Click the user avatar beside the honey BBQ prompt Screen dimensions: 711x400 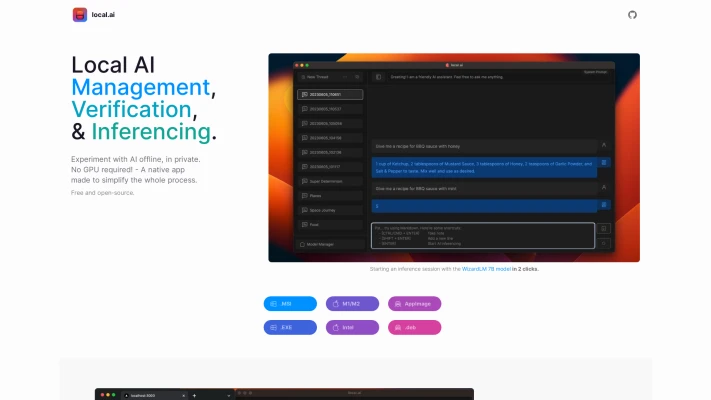[x=604, y=145]
